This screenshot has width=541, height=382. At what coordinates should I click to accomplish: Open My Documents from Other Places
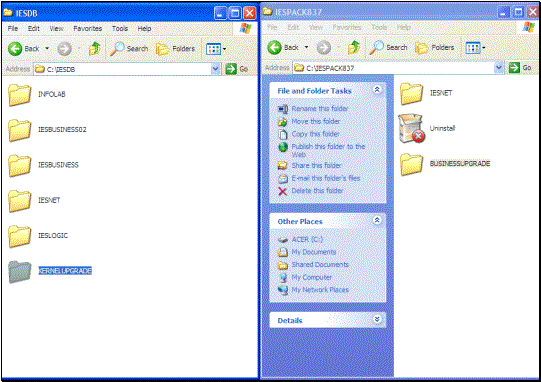click(314, 252)
